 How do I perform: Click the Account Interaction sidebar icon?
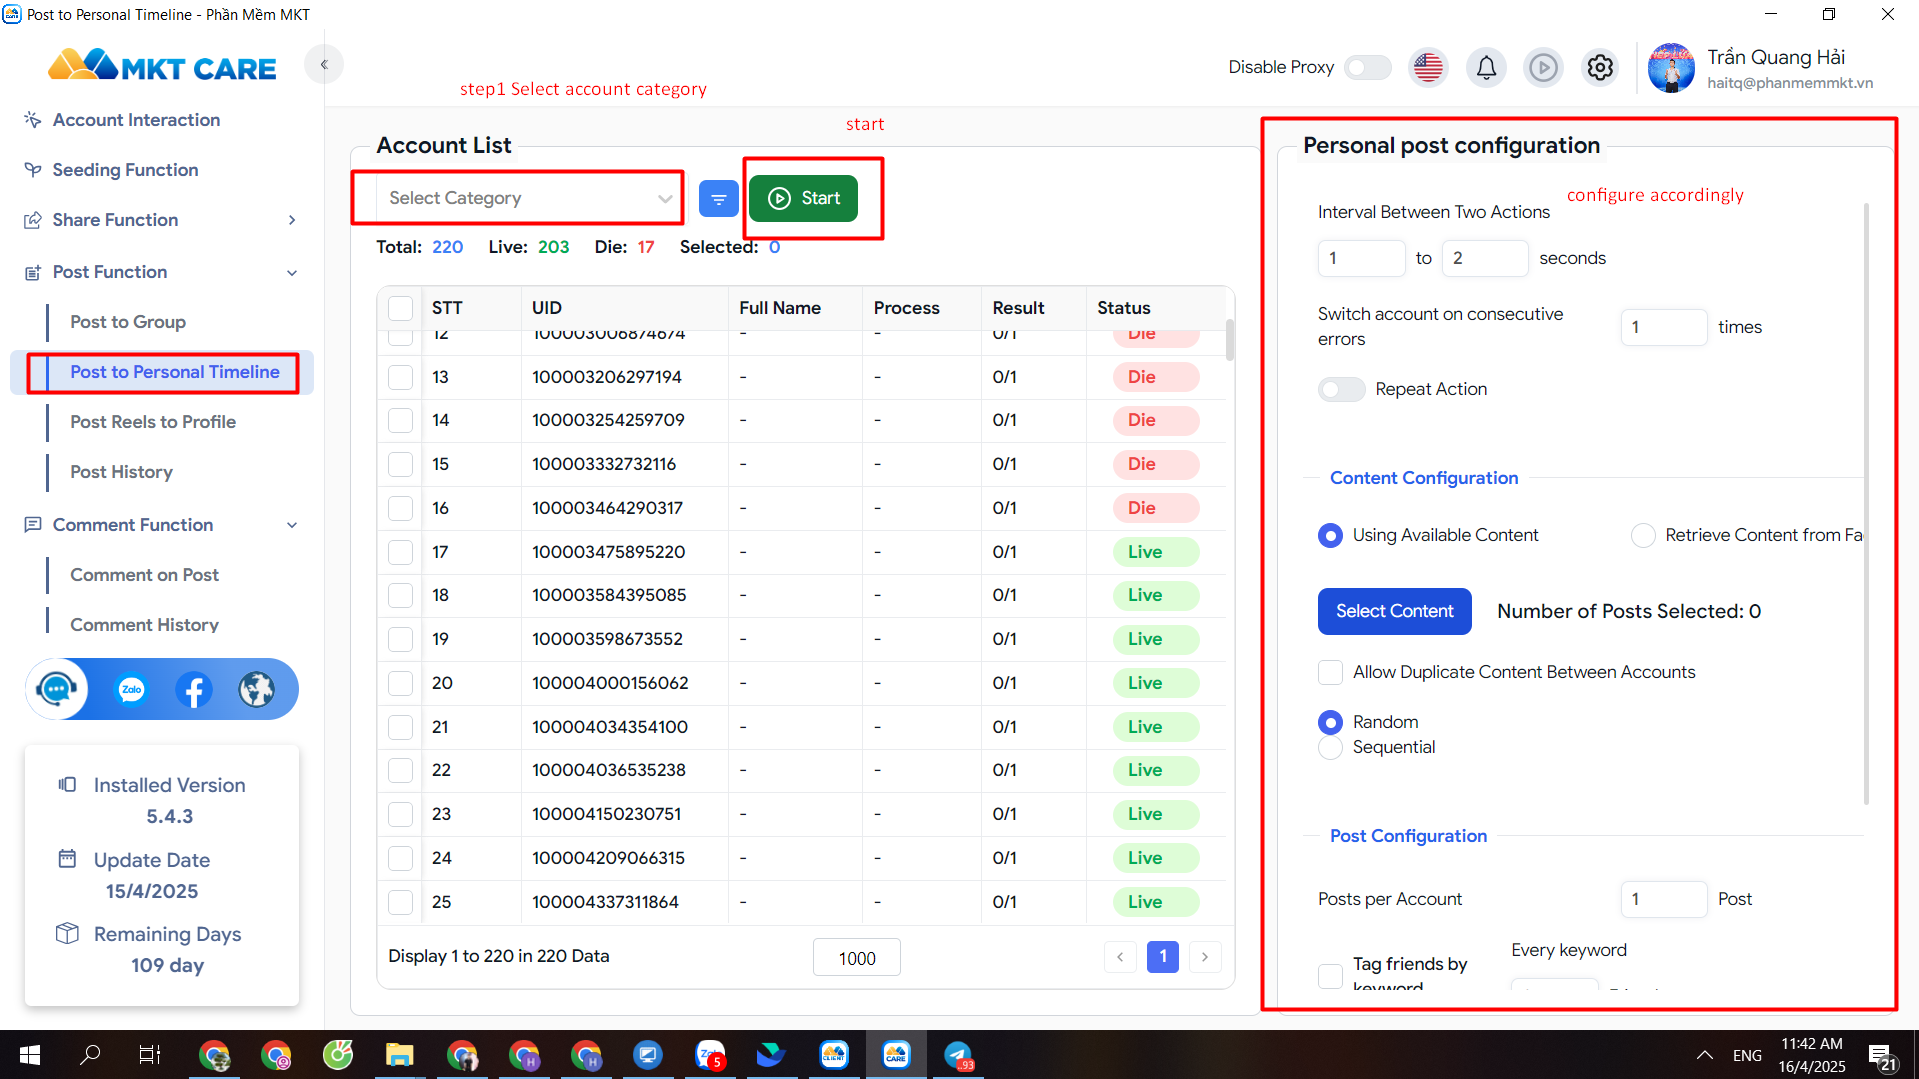(33, 120)
